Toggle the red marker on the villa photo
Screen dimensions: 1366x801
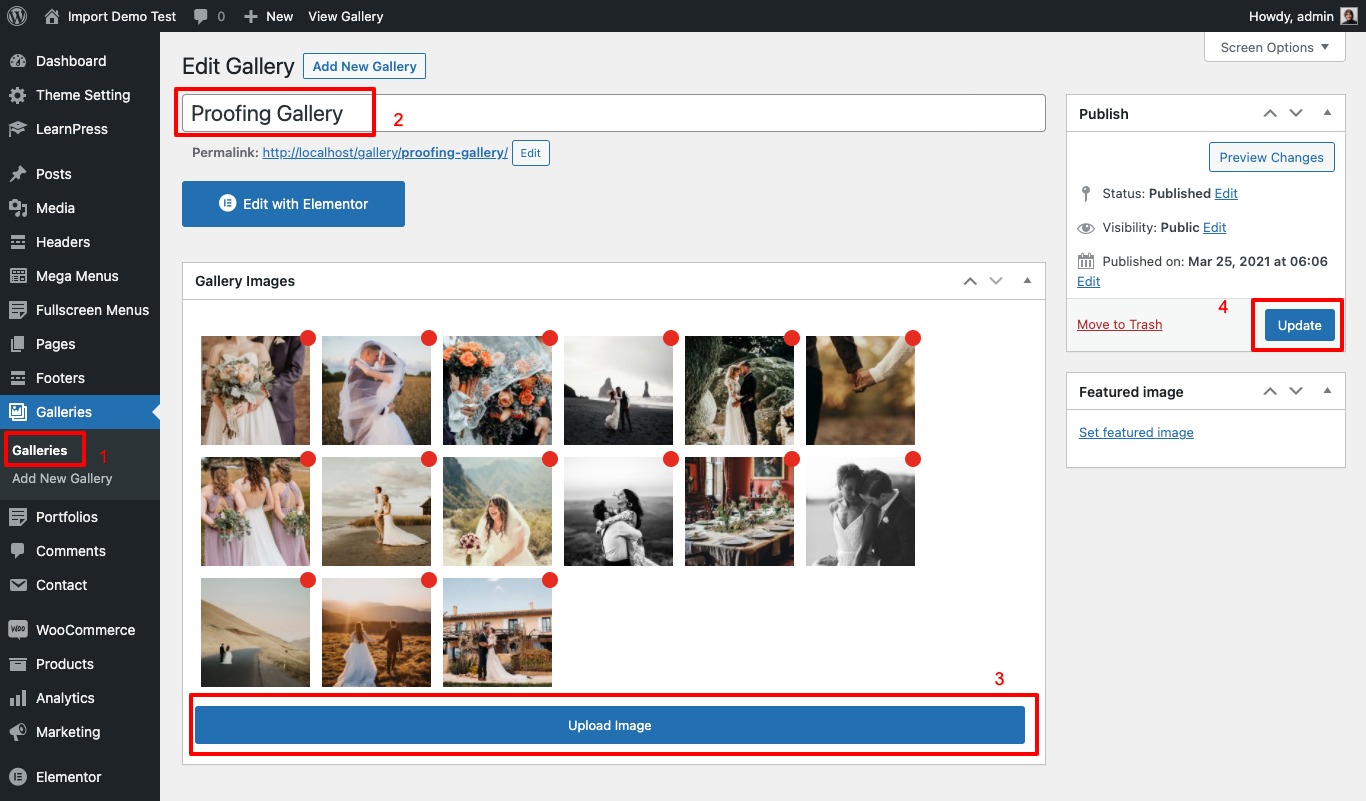(x=549, y=580)
